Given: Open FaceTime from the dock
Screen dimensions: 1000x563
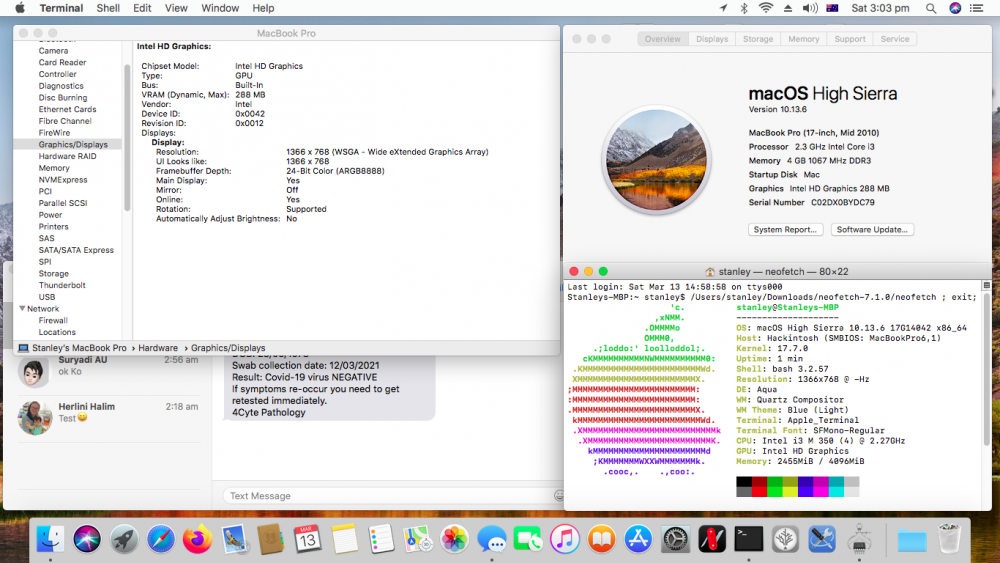Looking at the screenshot, I should tap(528, 539).
